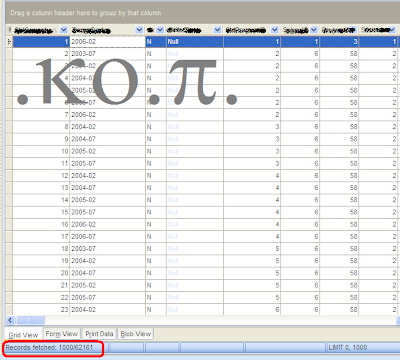400x360 pixels.
Task: Click the grid corner selector icon
Action: pos(9,30)
